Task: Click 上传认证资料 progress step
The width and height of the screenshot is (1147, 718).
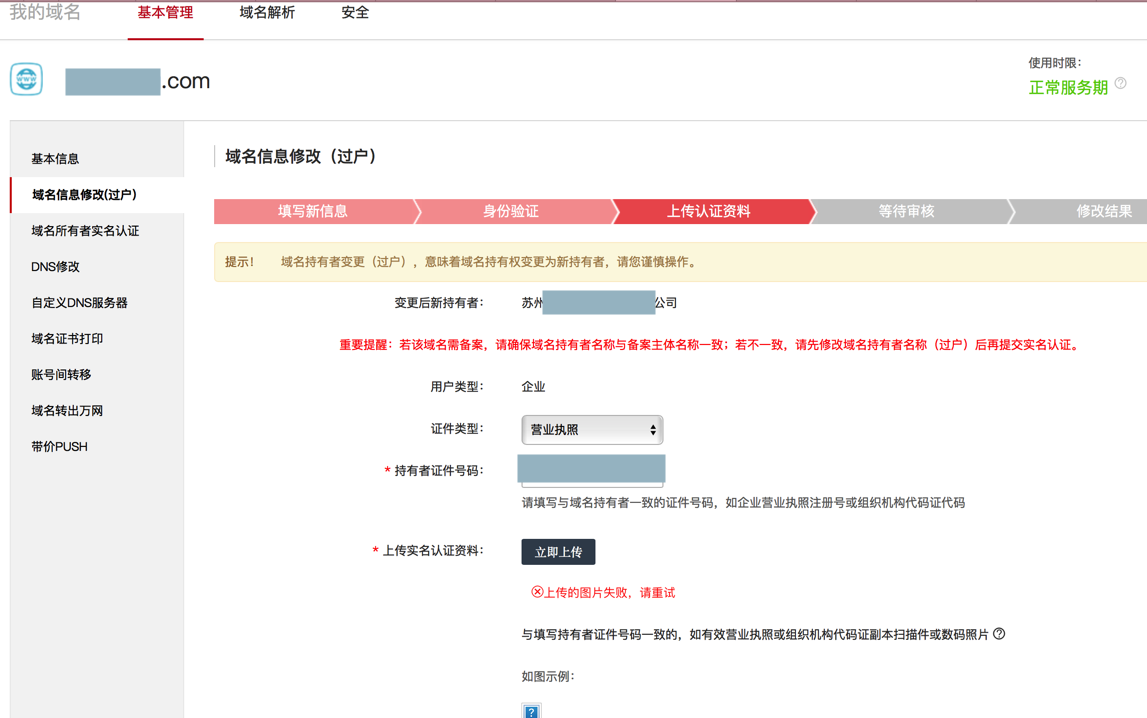Action: (711, 211)
